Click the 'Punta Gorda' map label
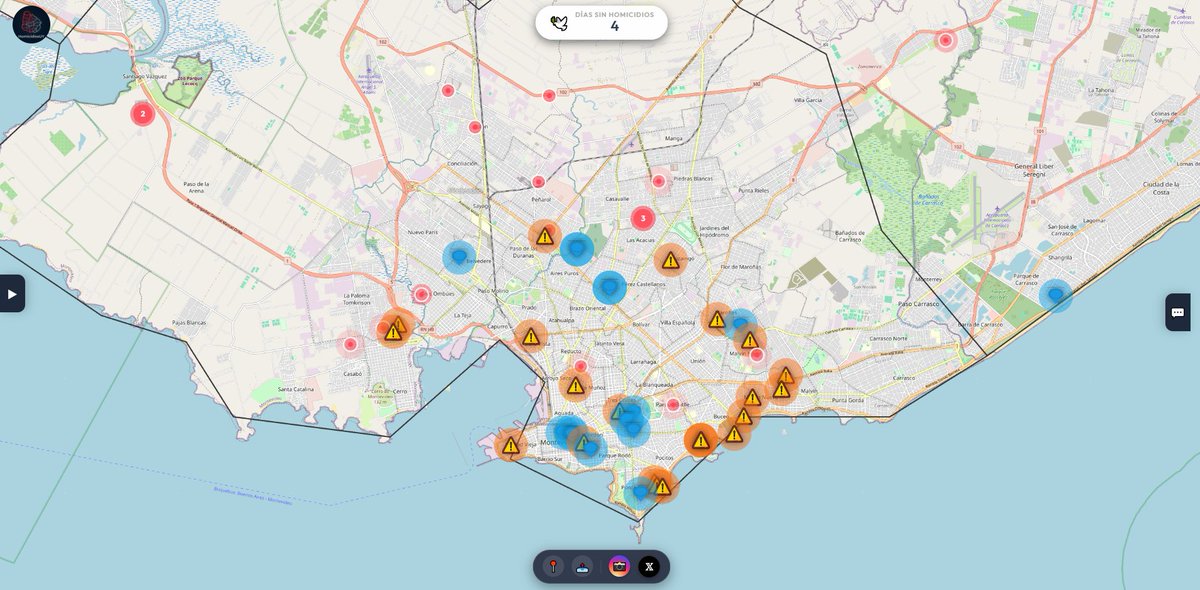 847,399
